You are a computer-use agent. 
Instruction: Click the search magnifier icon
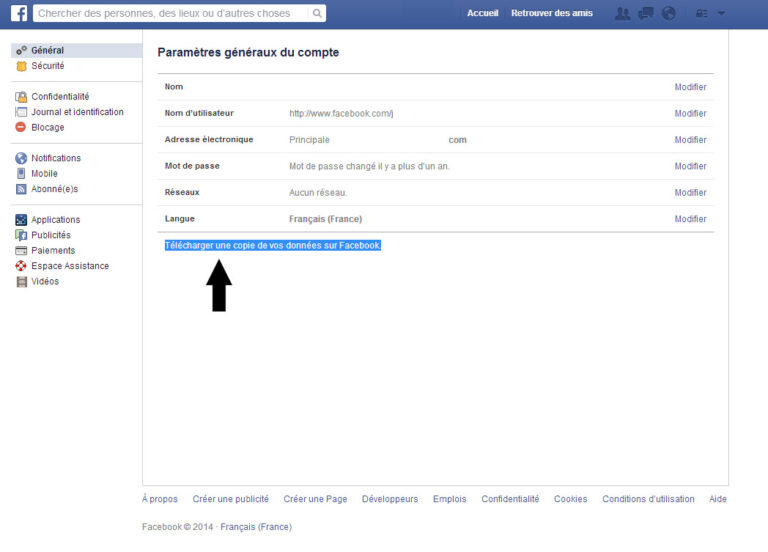point(317,14)
